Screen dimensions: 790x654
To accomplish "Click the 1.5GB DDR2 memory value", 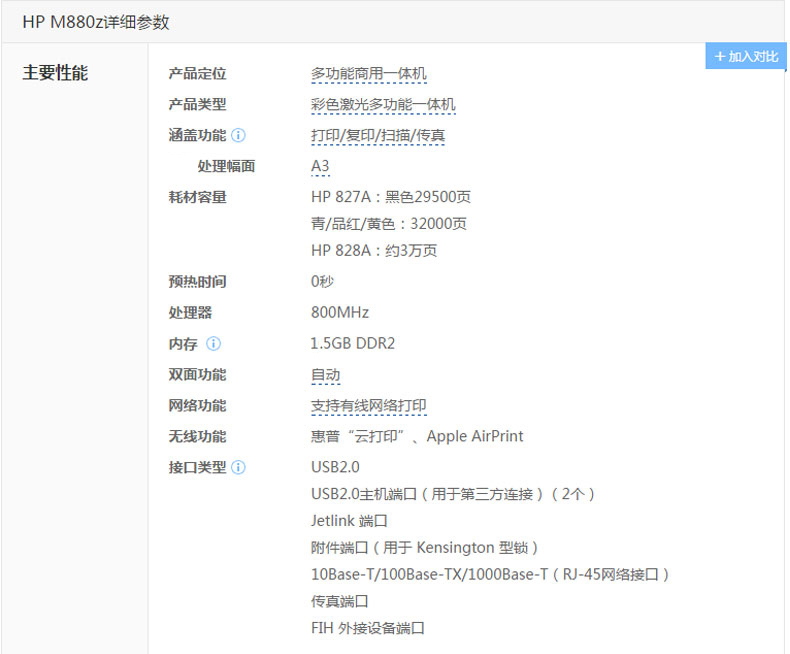I will coord(352,344).
